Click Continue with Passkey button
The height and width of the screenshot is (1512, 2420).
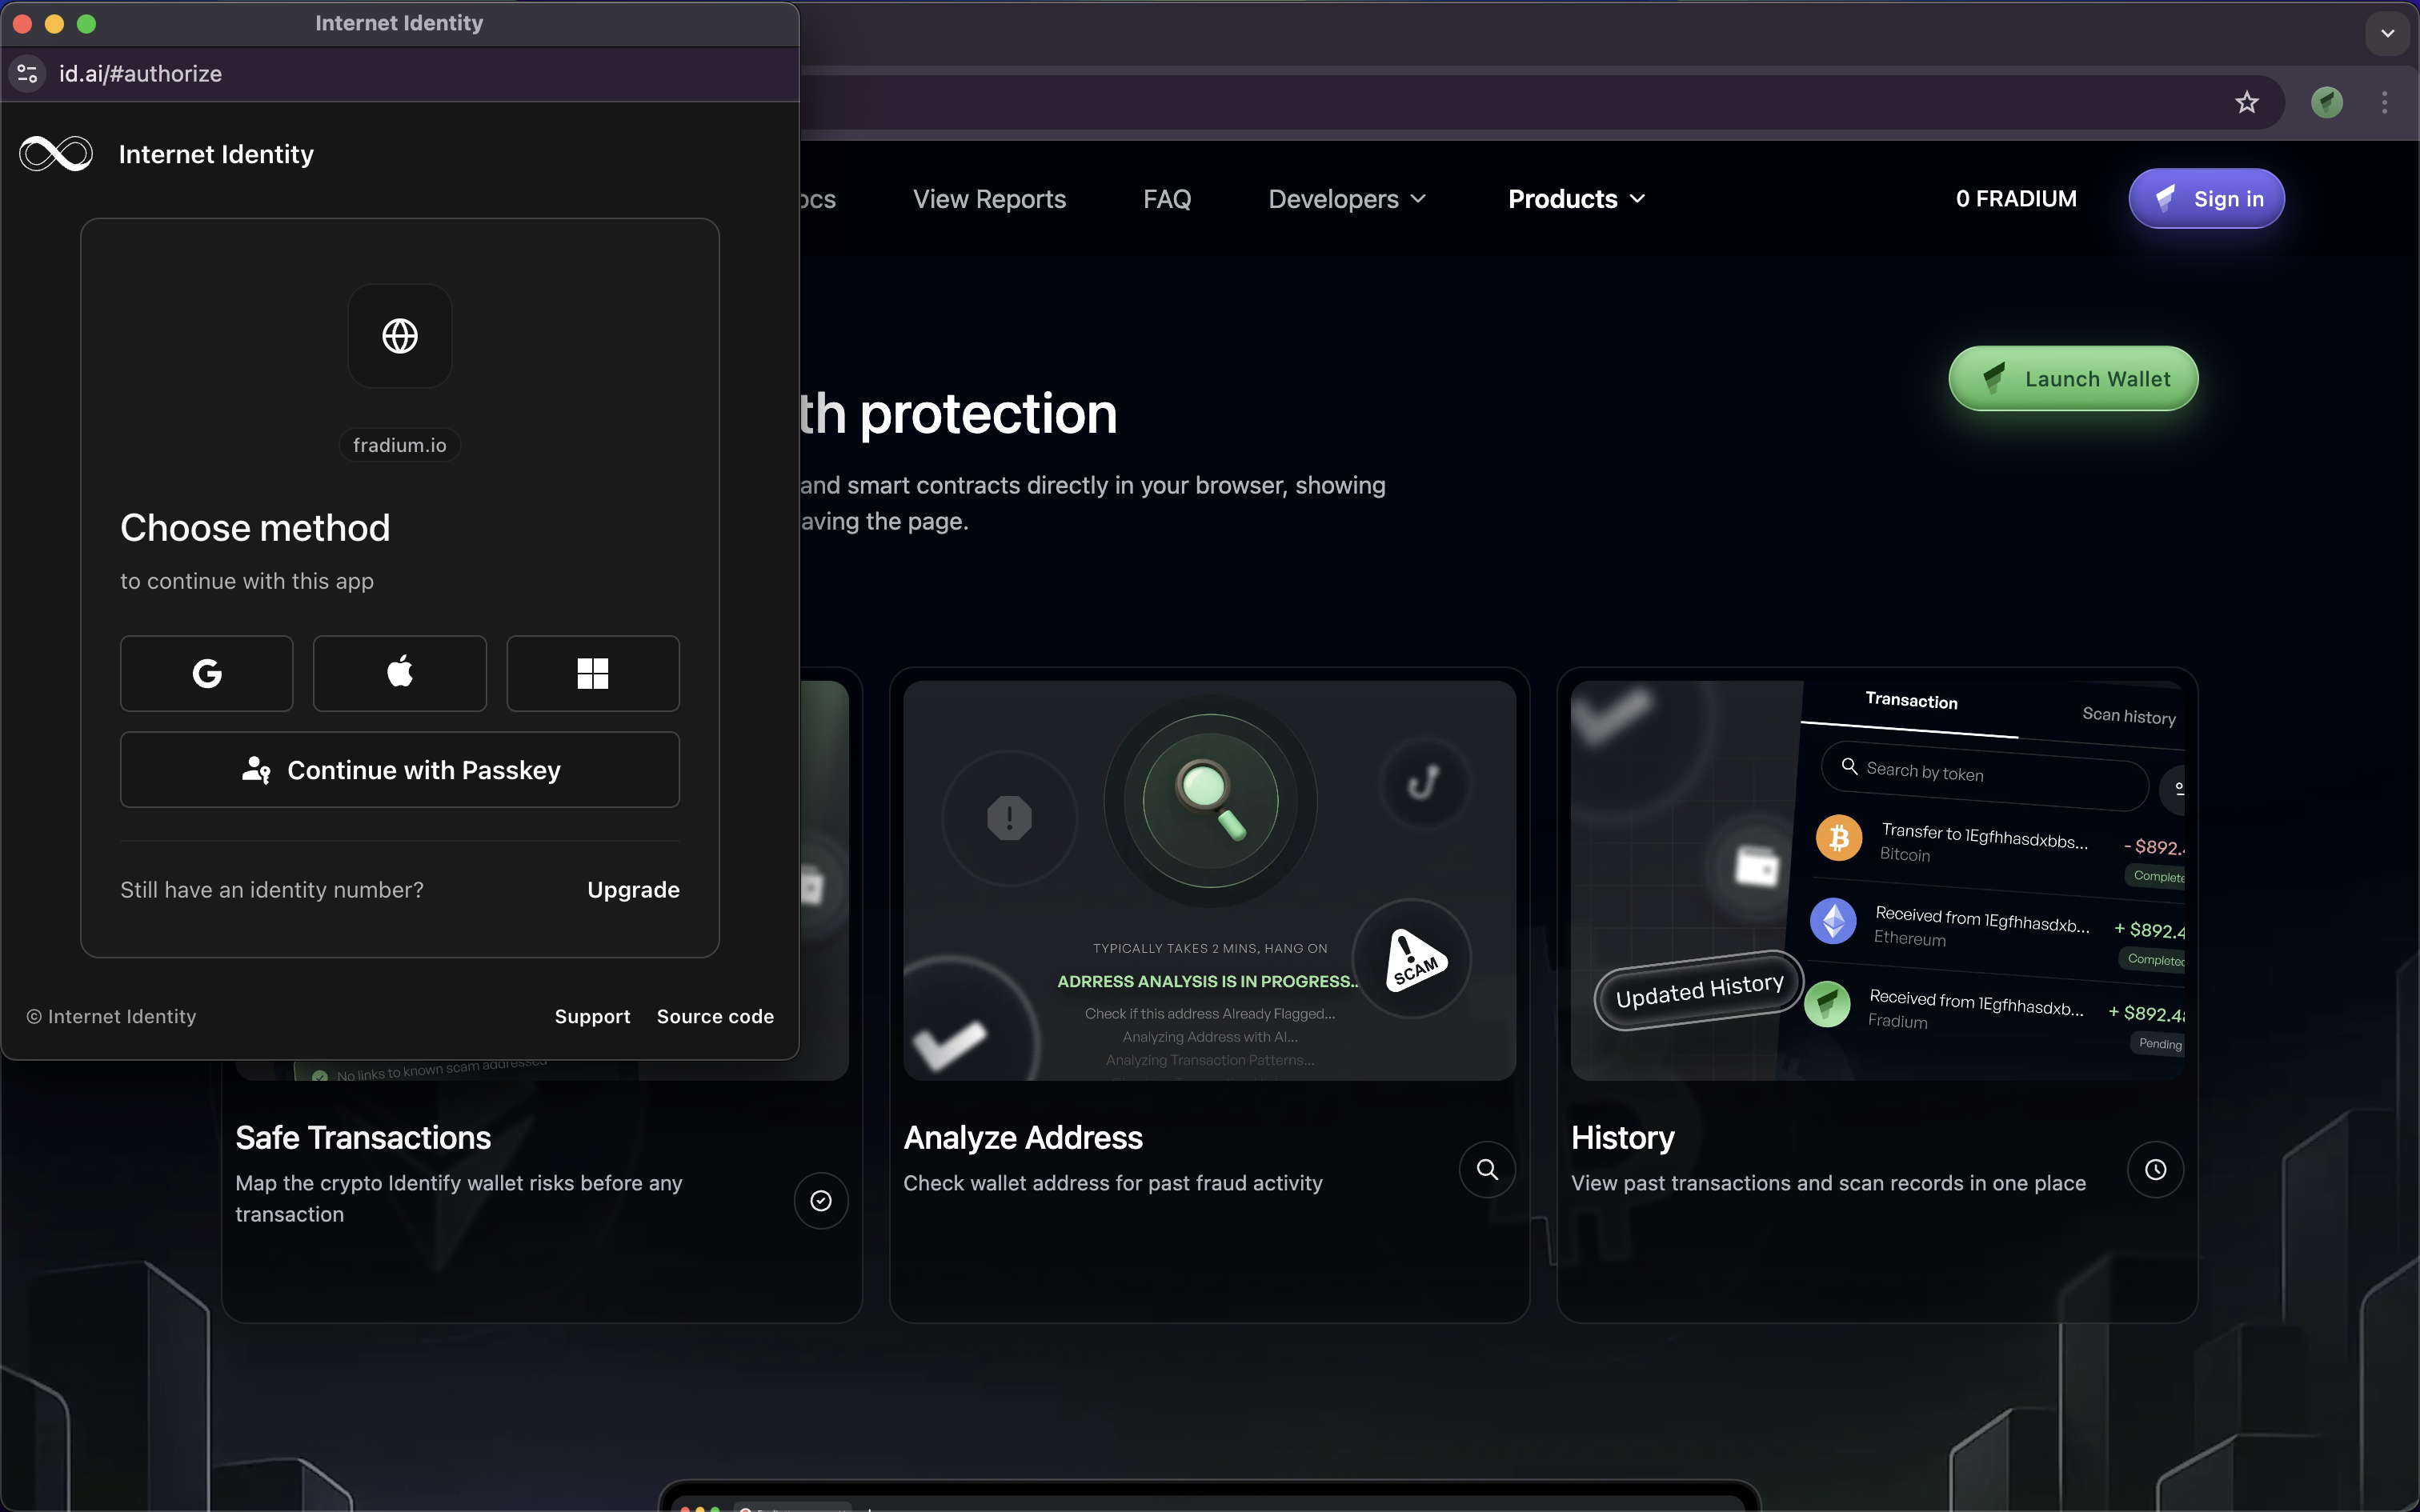(399, 770)
